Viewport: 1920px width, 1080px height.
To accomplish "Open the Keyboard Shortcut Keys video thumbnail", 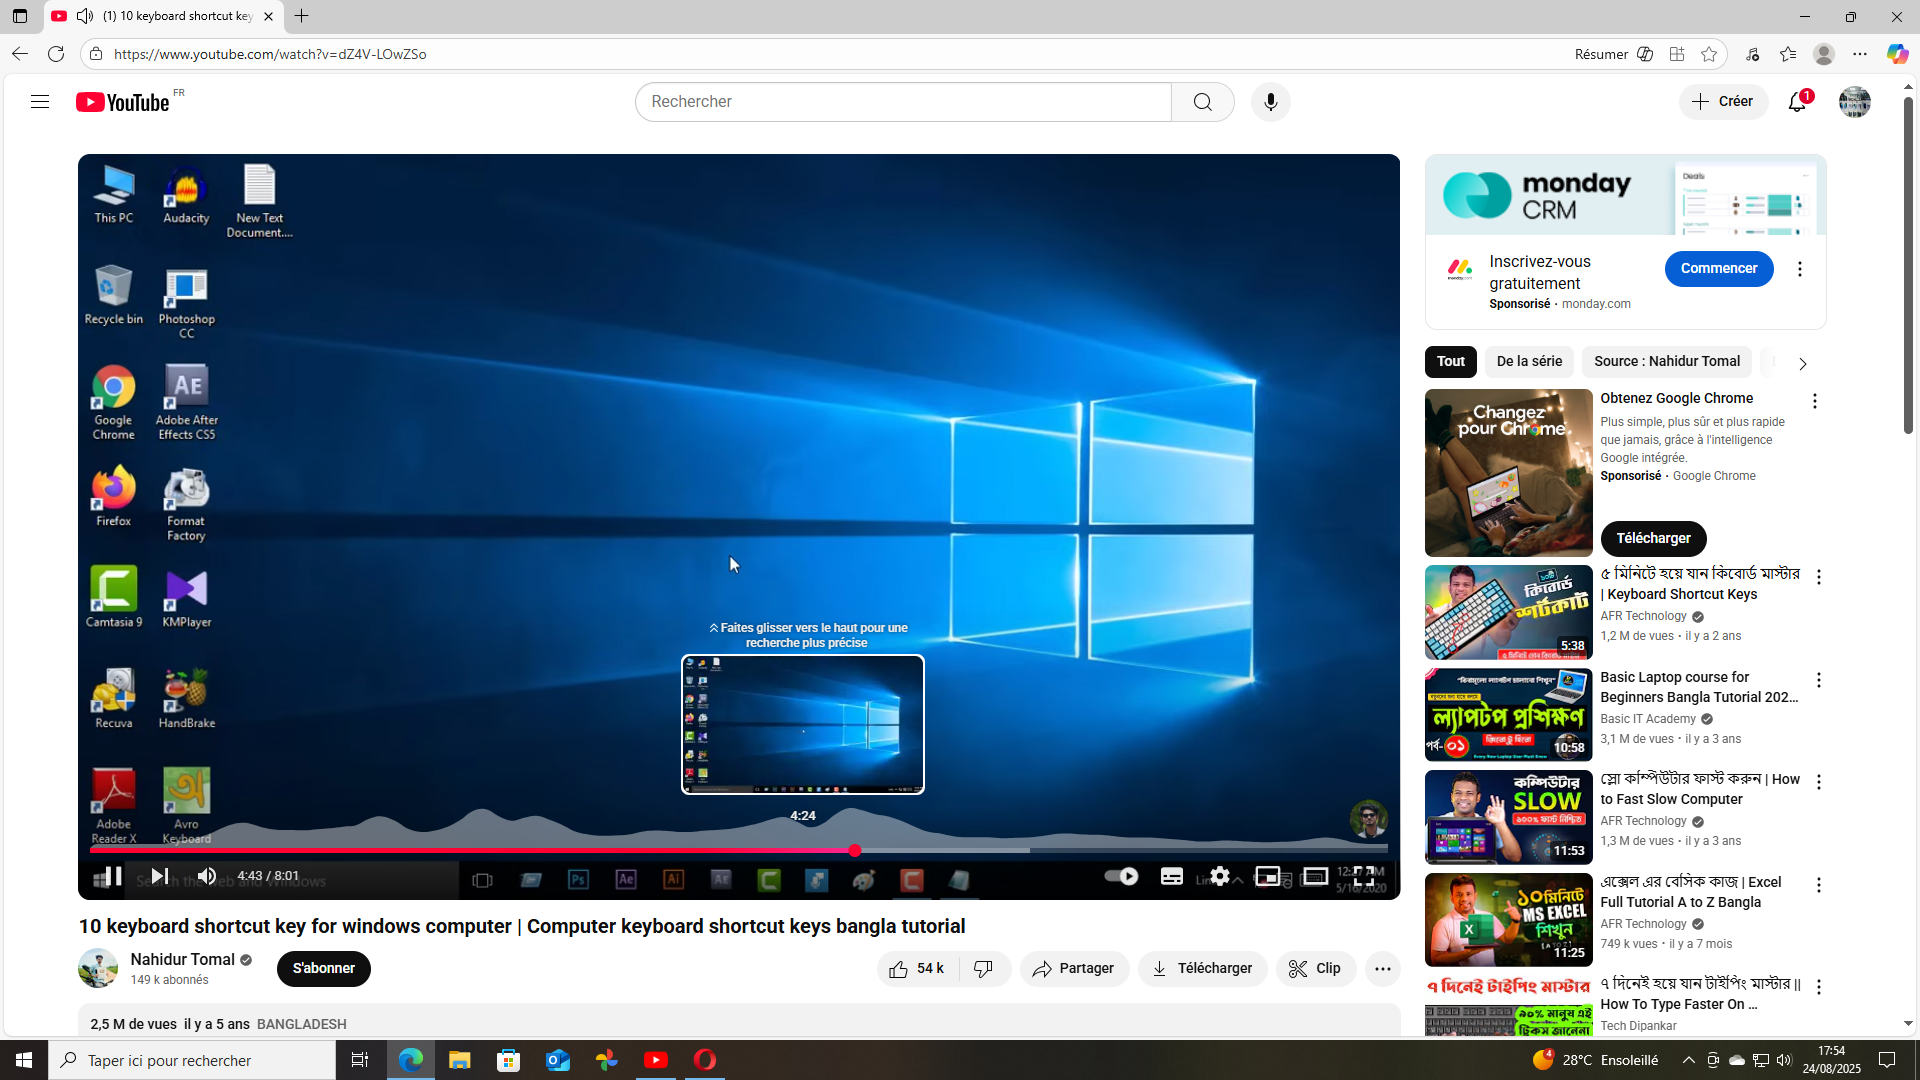I will click(x=1508, y=613).
